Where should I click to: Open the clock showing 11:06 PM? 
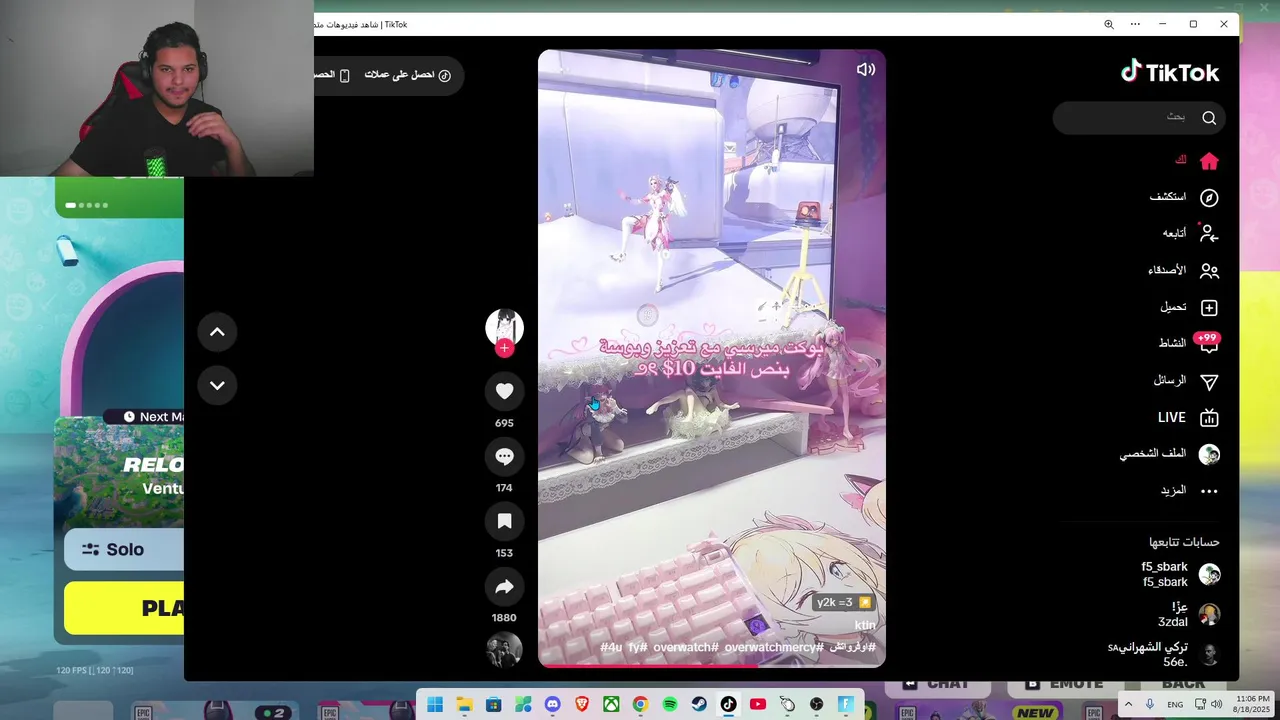point(1253,704)
